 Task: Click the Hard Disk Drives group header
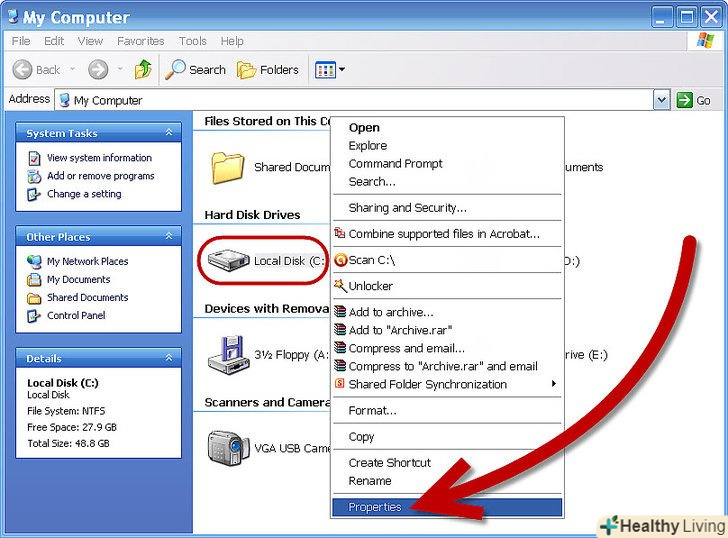tap(252, 215)
